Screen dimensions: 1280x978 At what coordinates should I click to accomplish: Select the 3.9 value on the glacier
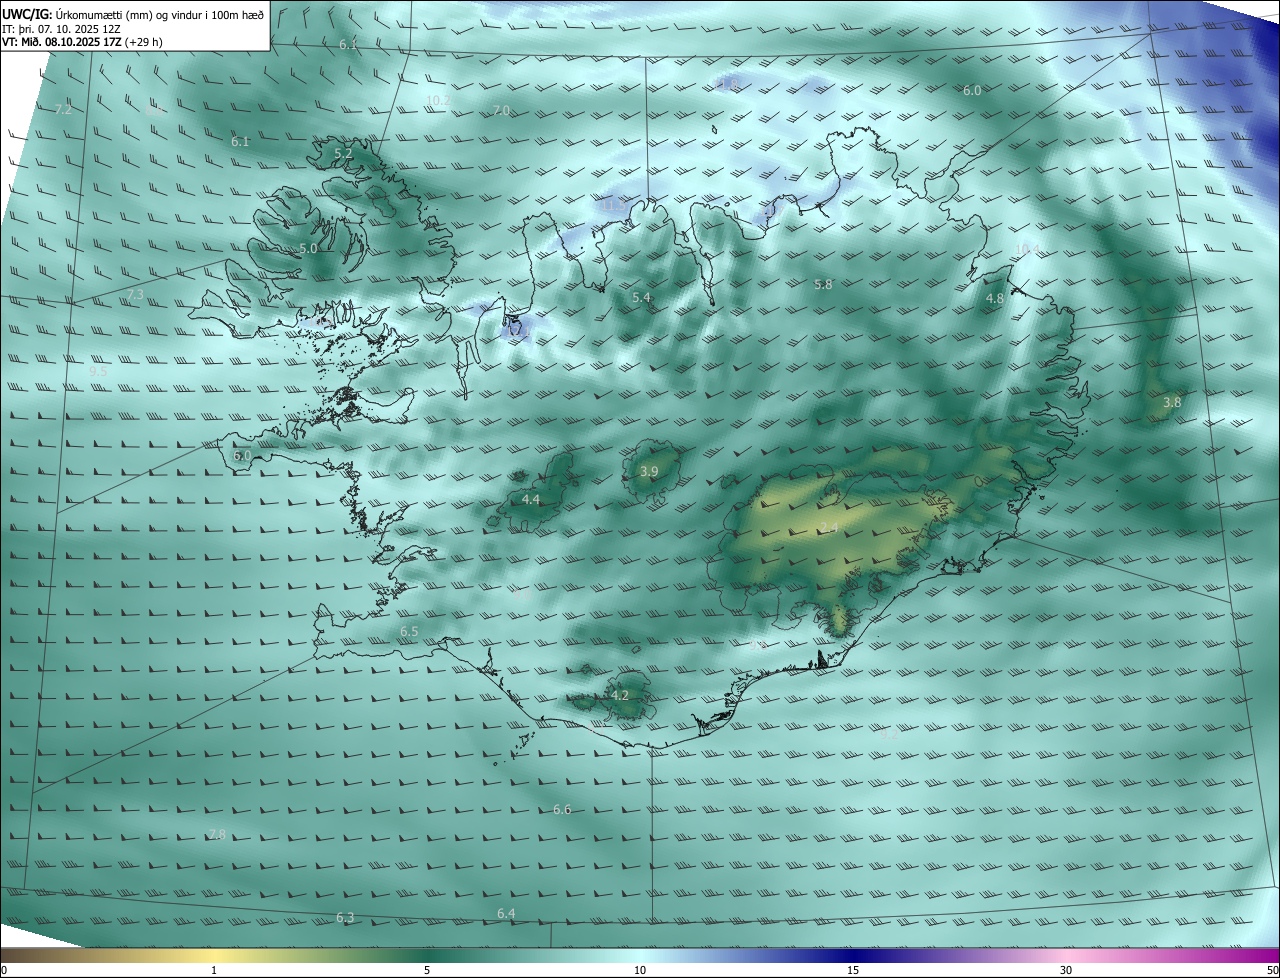649,472
